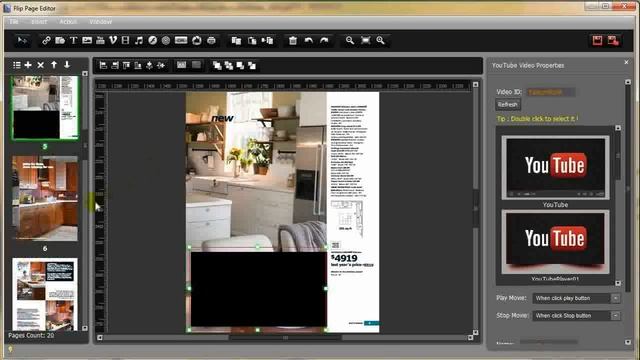Delete the page with the X icon
Screen dimensions: 640x360
(x=40, y=65)
